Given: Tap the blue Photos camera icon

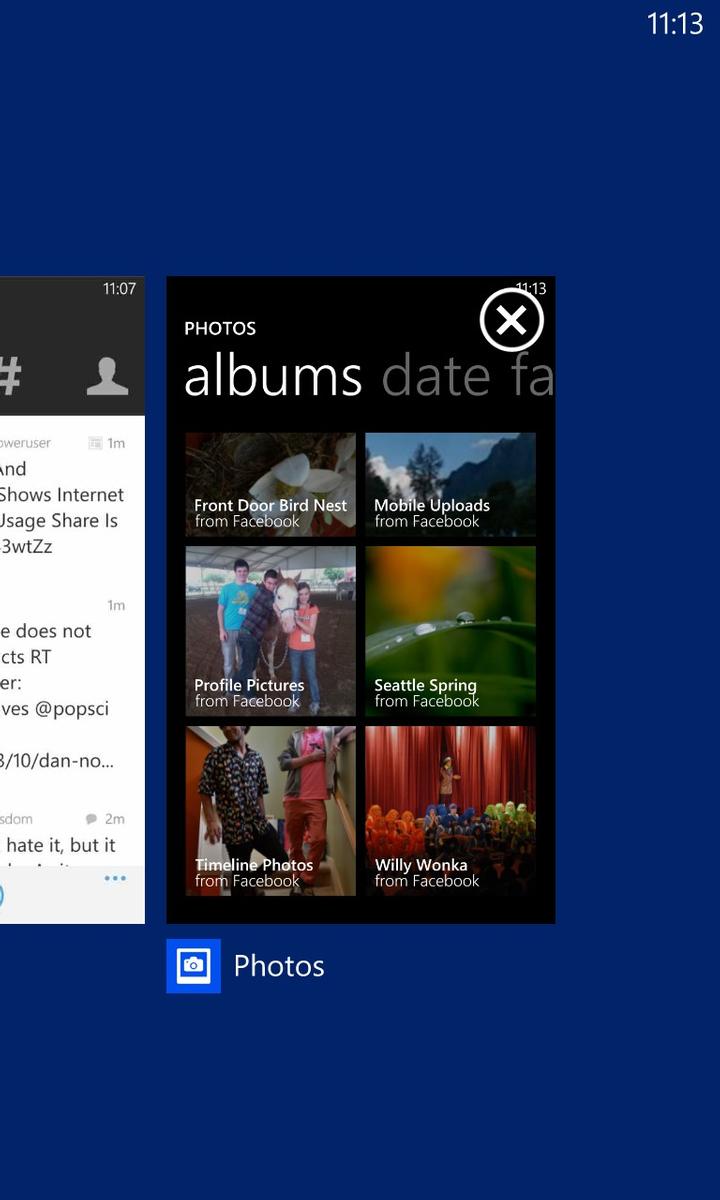Looking at the screenshot, I should point(193,966).
